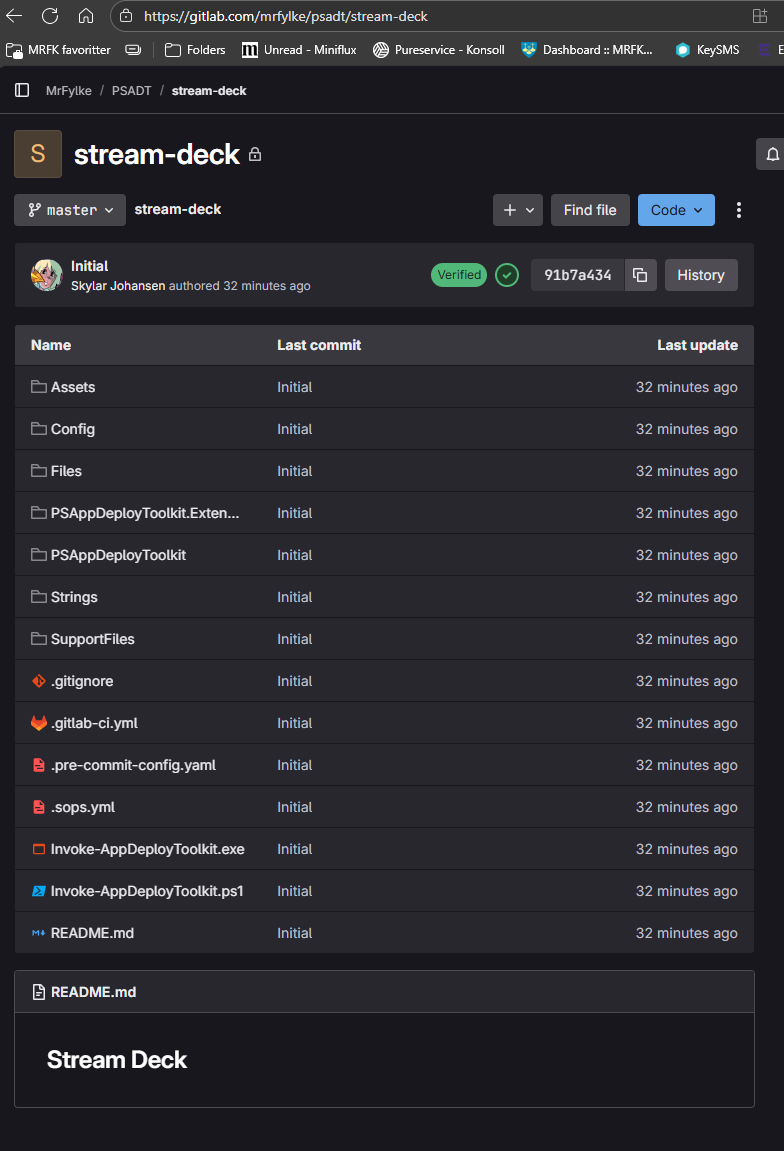
Task: Go to PSADT breadcrumb
Action: pos(131,90)
